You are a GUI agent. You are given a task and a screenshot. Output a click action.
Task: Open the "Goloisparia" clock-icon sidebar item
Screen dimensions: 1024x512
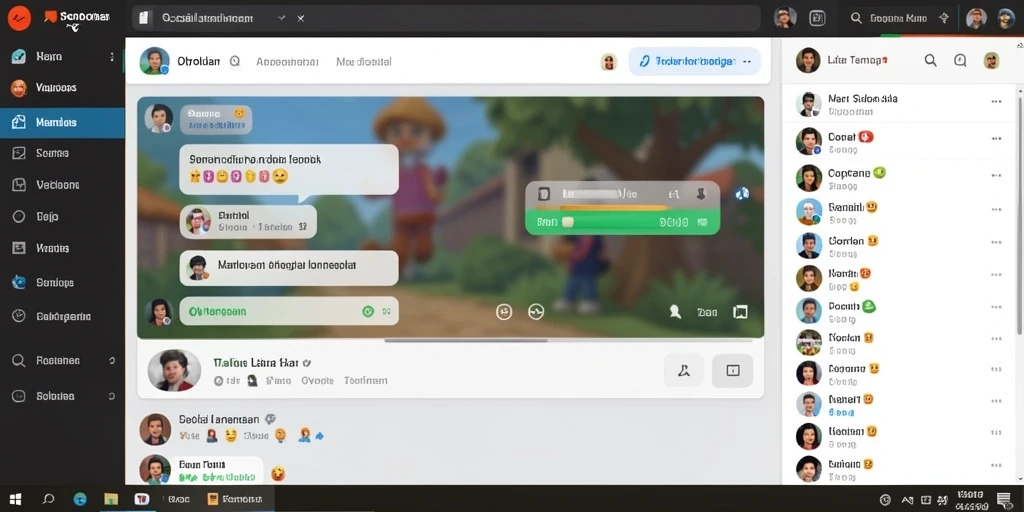click(x=52, y=317)
